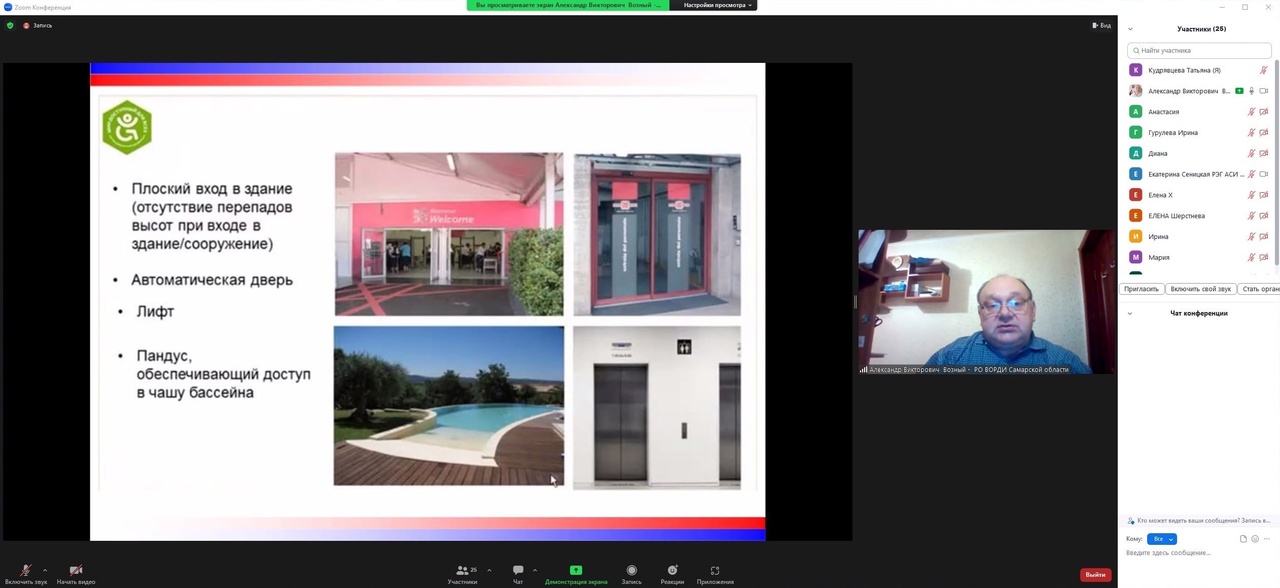Click camera icon for Екатерина Сеницкая
Image resolution: width=1280 pixels, height=588 pixels.
pyautogui.click(x=1264, y=174)
